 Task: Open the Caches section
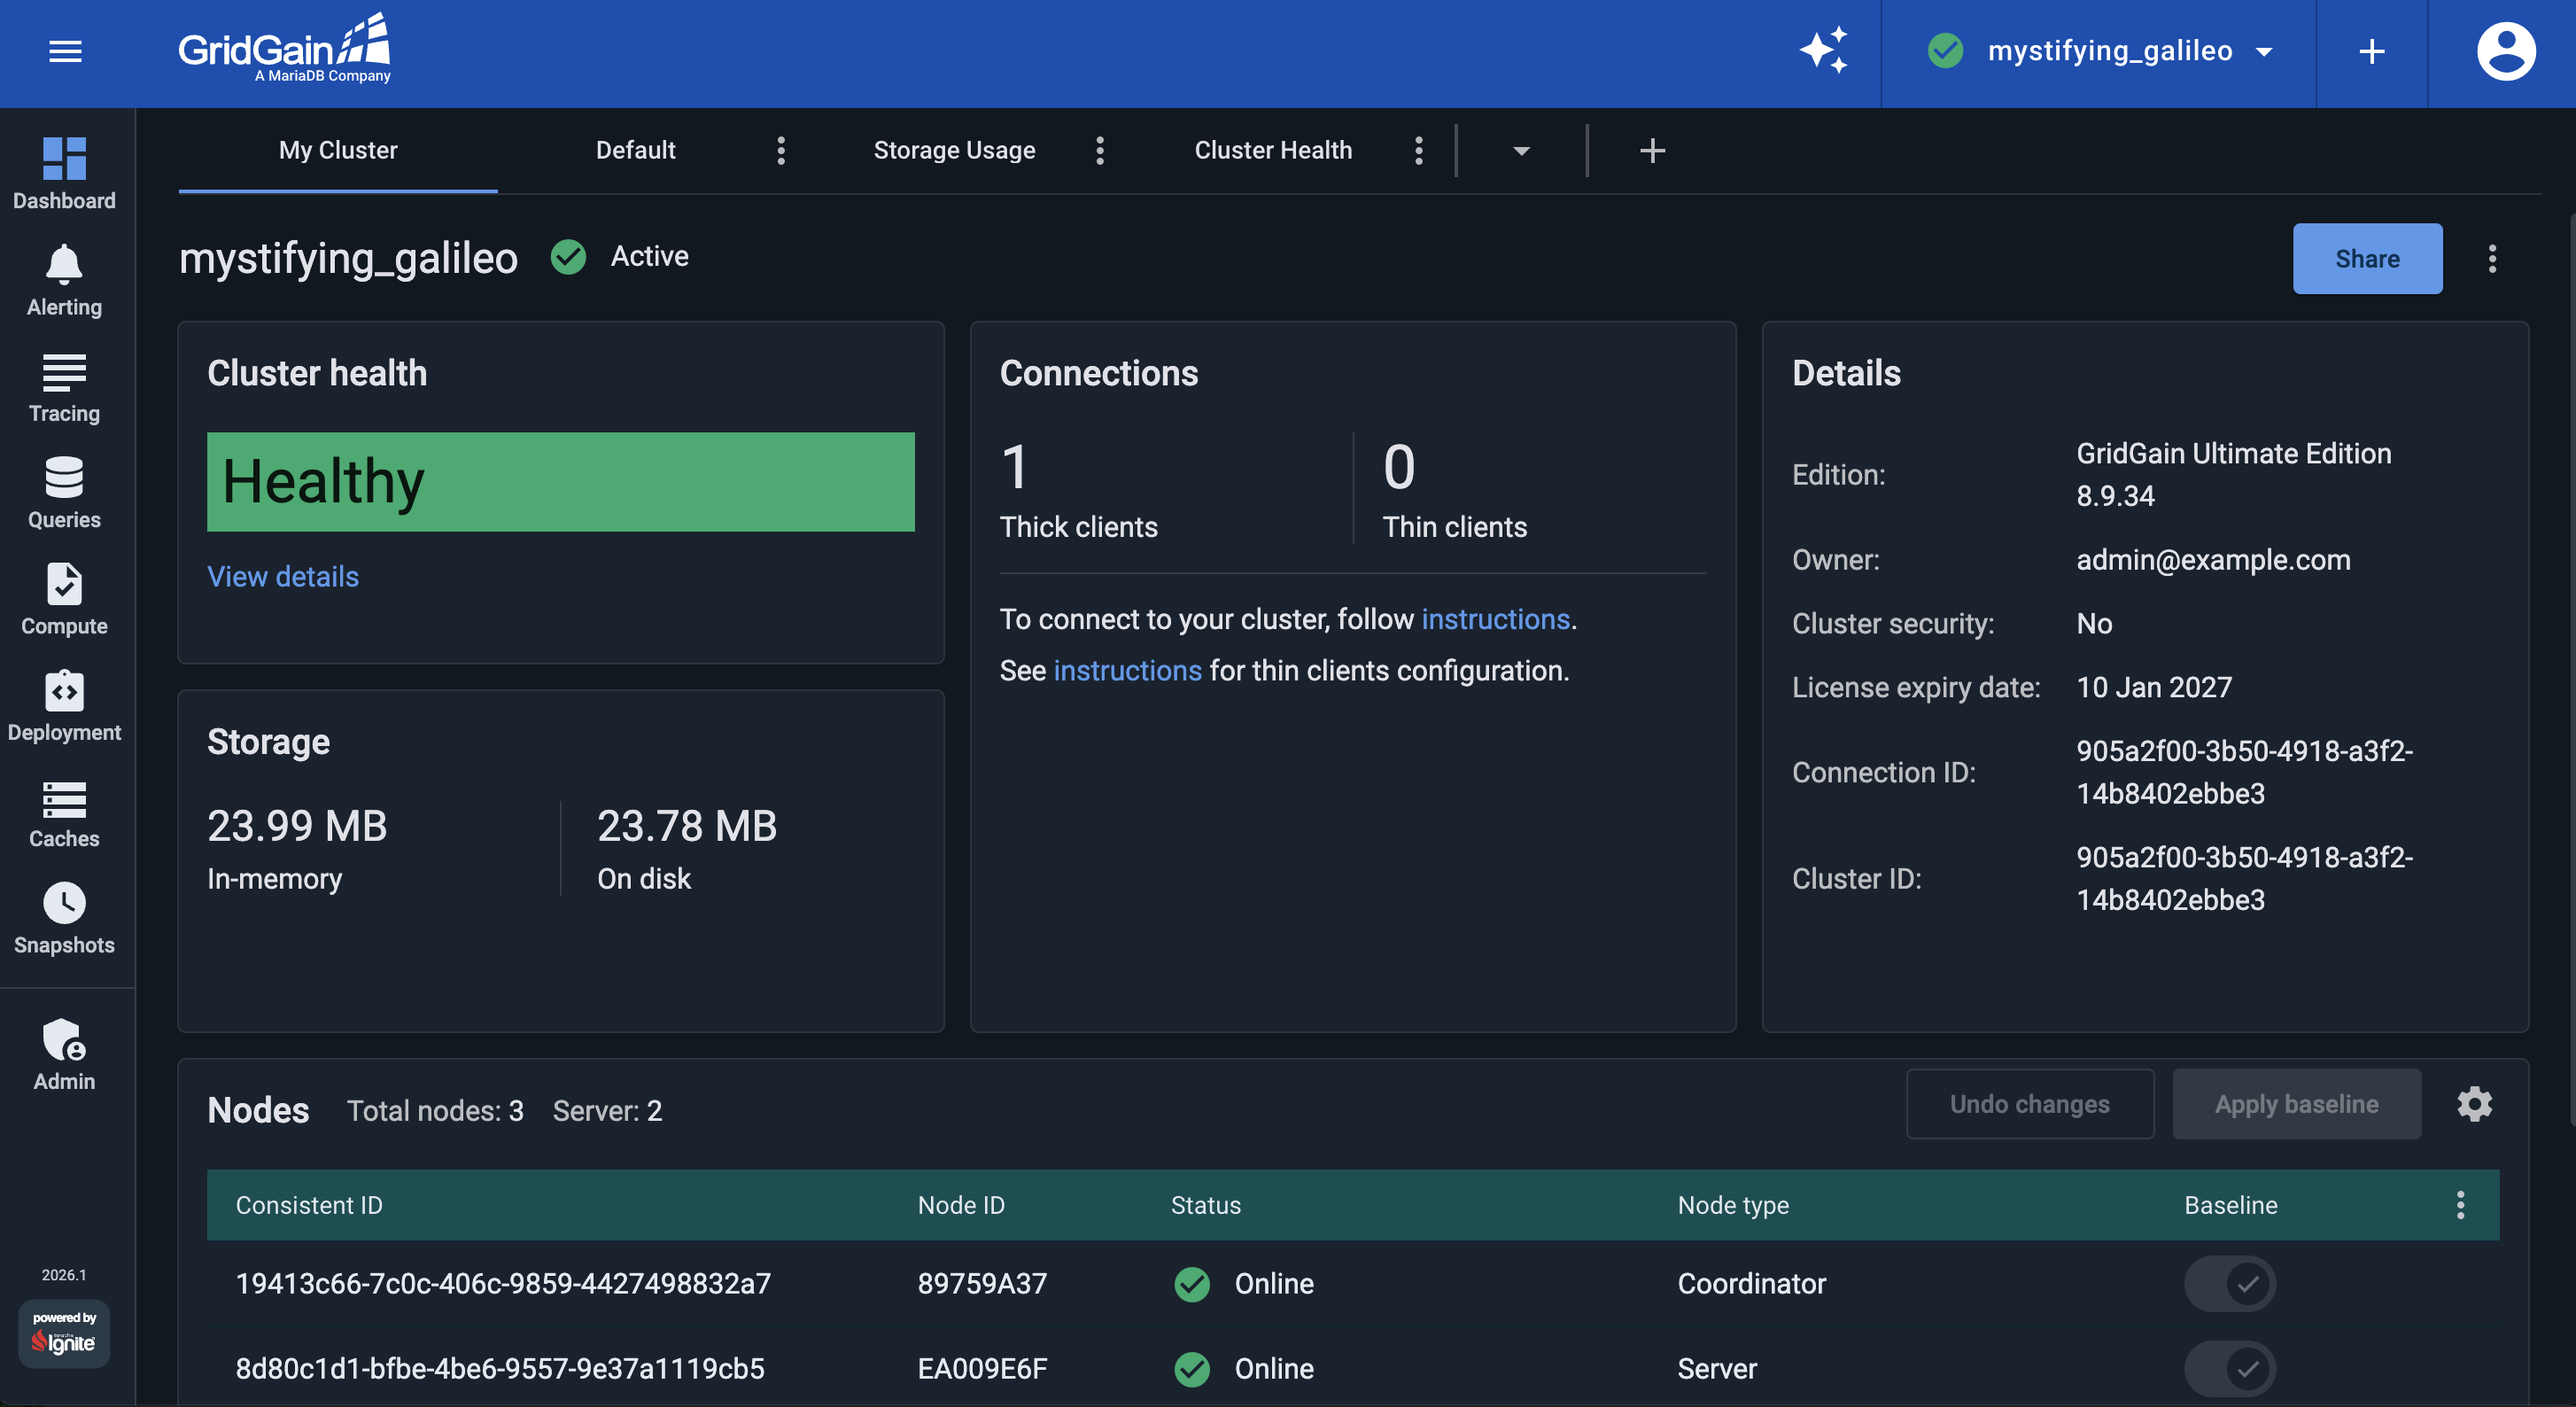64,813
